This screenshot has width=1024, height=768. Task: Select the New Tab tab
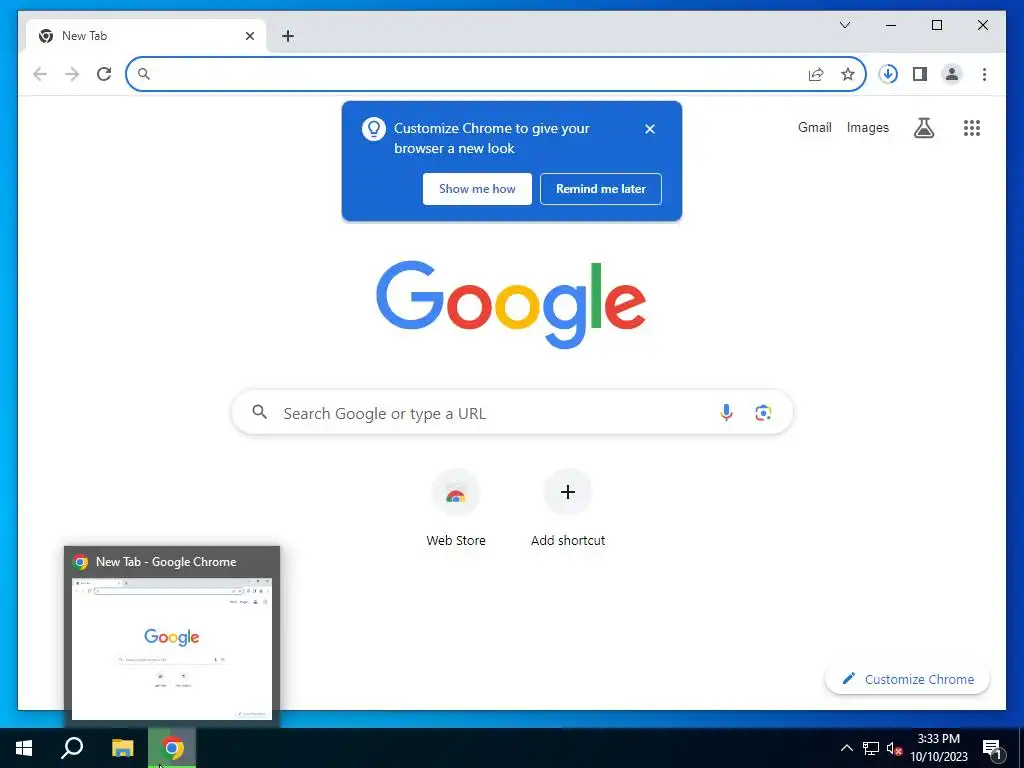click(146, 36)
